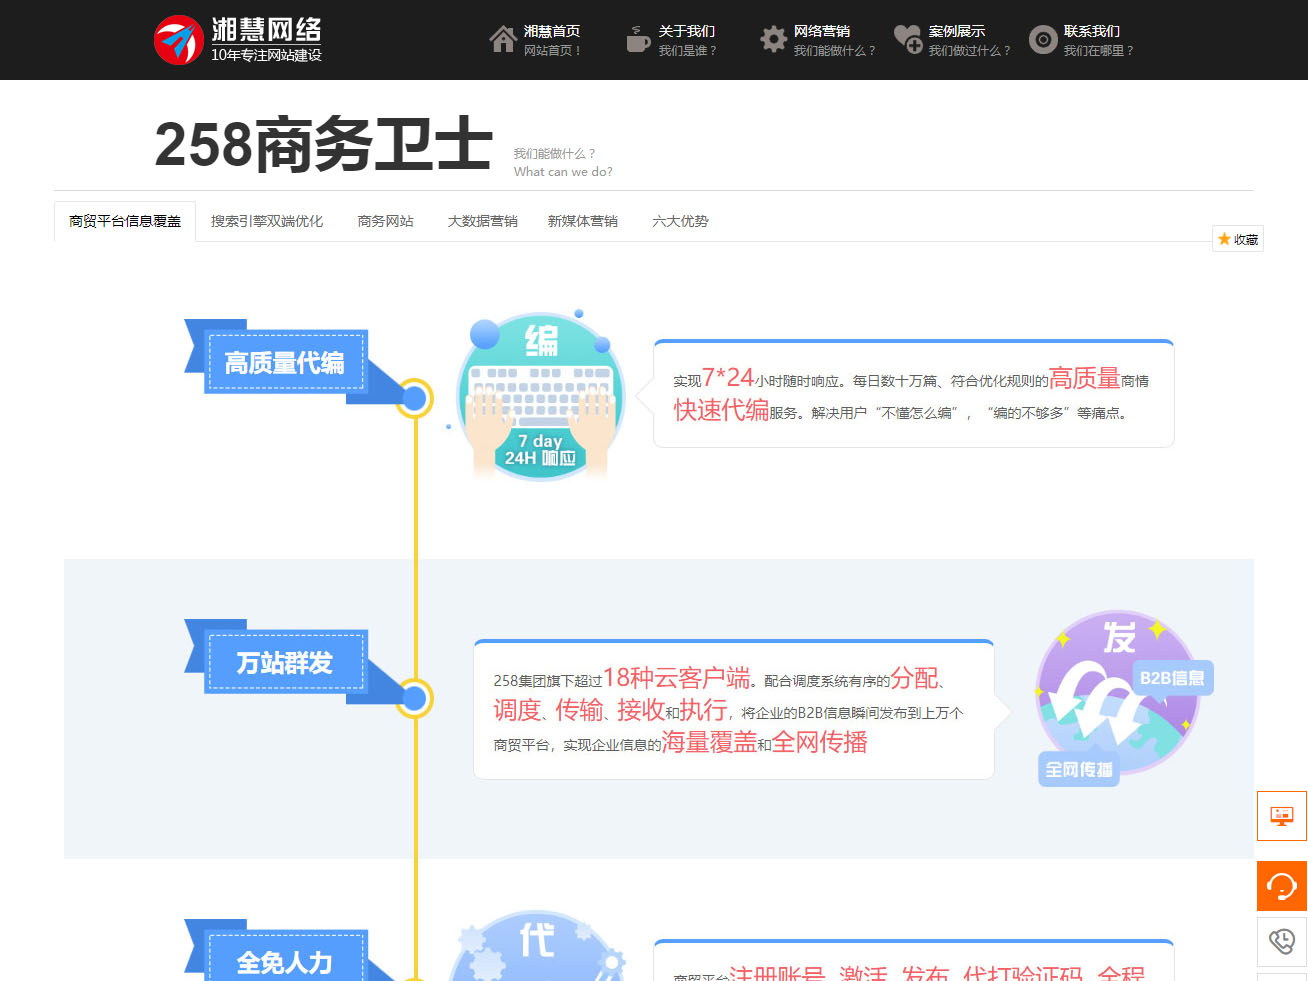Click the red 全网传播 text in description
Image resolution: width=1308 pixels, height=981 pixels.
[819, 742]
